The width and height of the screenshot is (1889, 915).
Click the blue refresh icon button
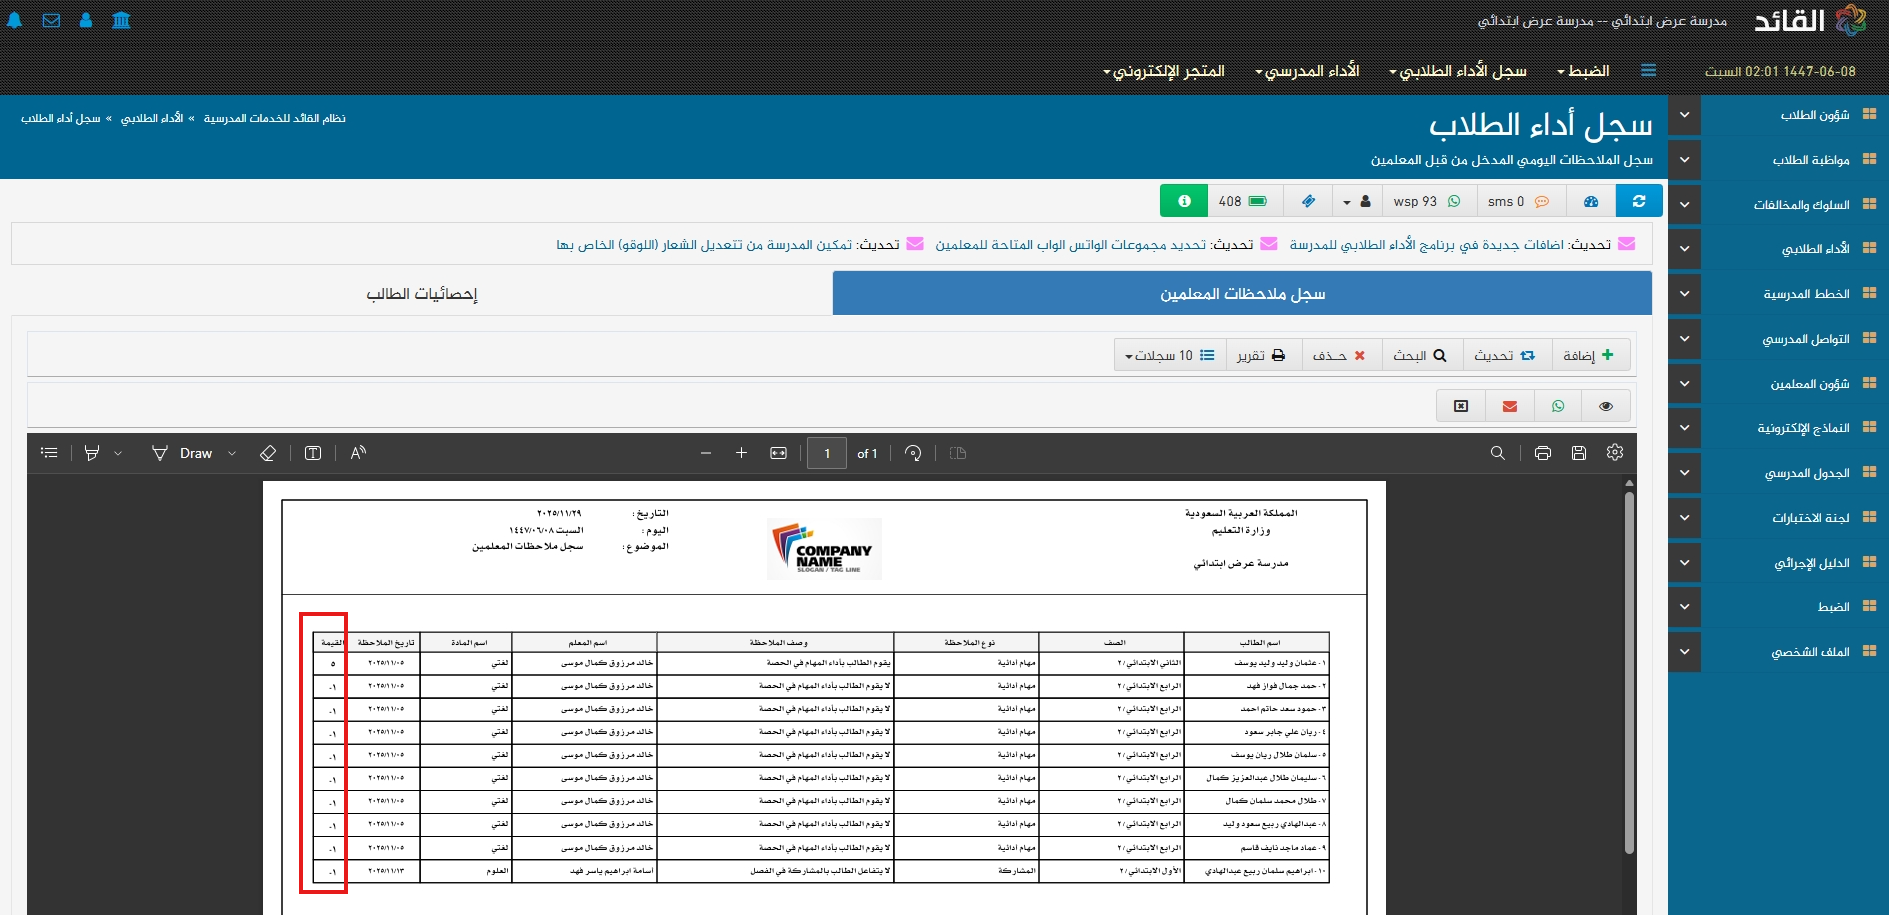[1639, 201]
